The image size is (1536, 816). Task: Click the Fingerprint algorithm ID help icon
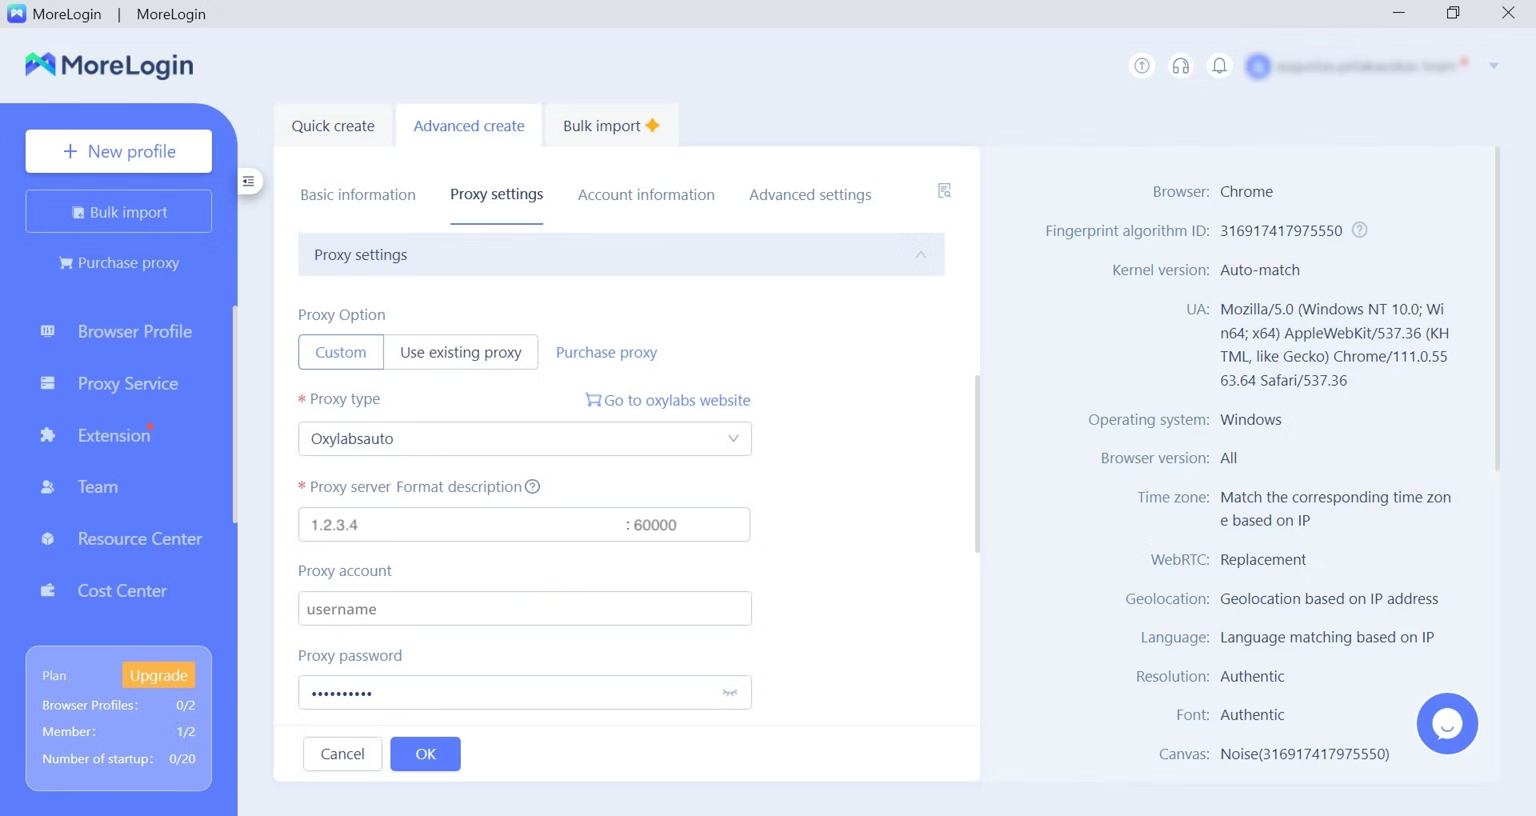[x=1359, y=230]
